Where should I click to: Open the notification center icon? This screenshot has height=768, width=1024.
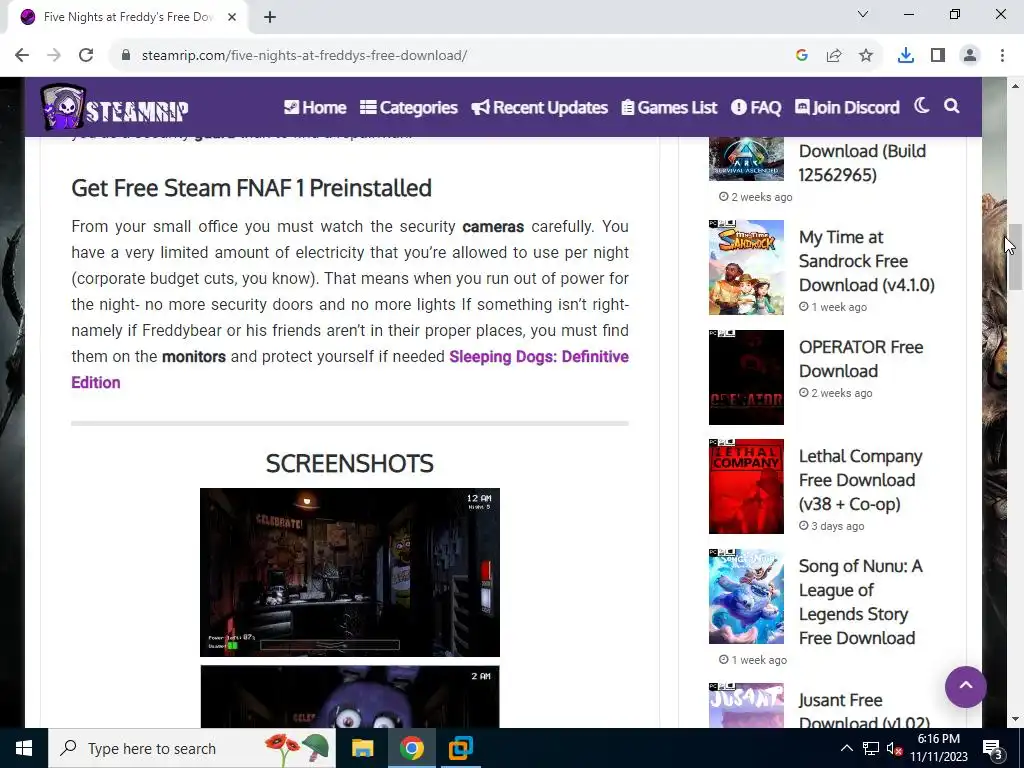993,748
